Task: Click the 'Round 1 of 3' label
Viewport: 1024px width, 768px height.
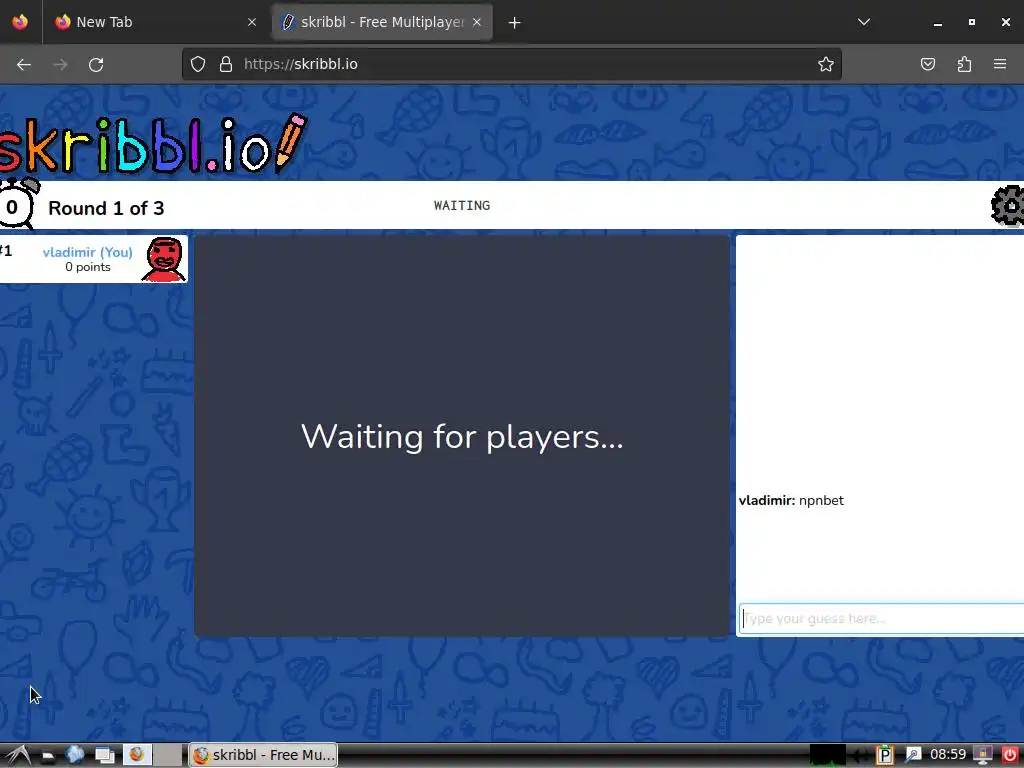Action: [x=106, y=208]
